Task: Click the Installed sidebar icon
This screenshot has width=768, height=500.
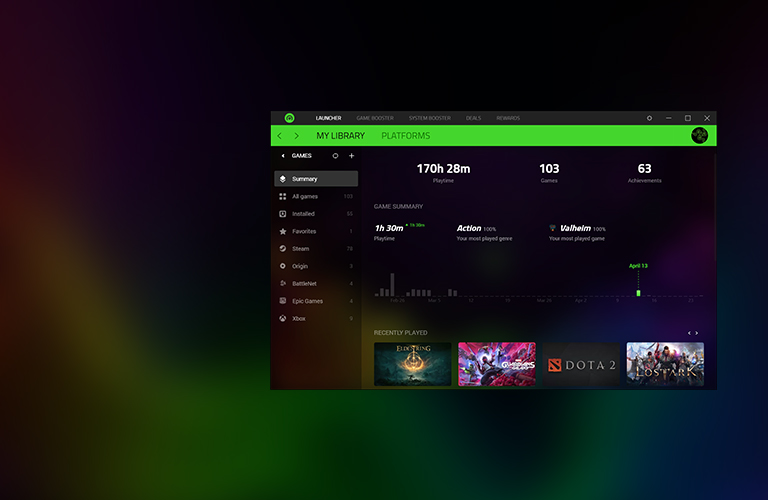Action: [283, 214]
